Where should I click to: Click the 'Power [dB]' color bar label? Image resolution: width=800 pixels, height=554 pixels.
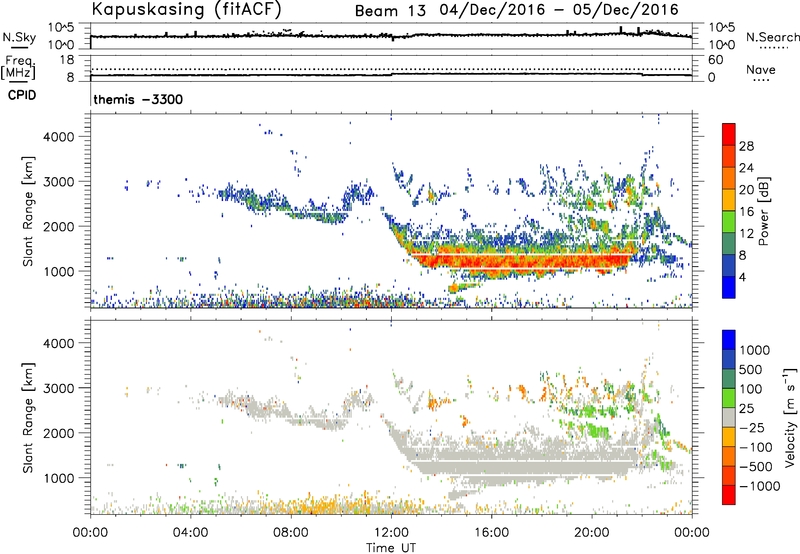tap(763, 211)
